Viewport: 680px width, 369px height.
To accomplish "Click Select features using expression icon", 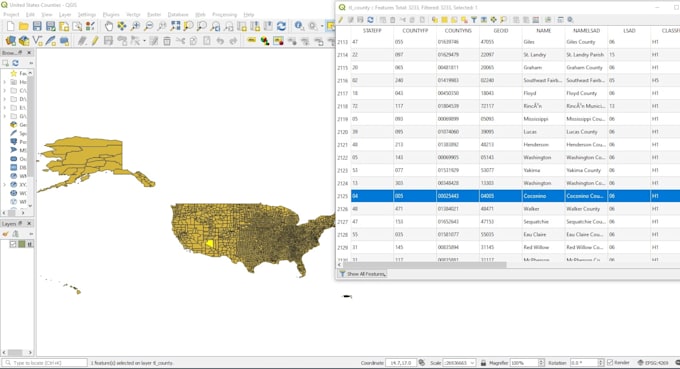I will pyautogui.click(x=435, y=20).
